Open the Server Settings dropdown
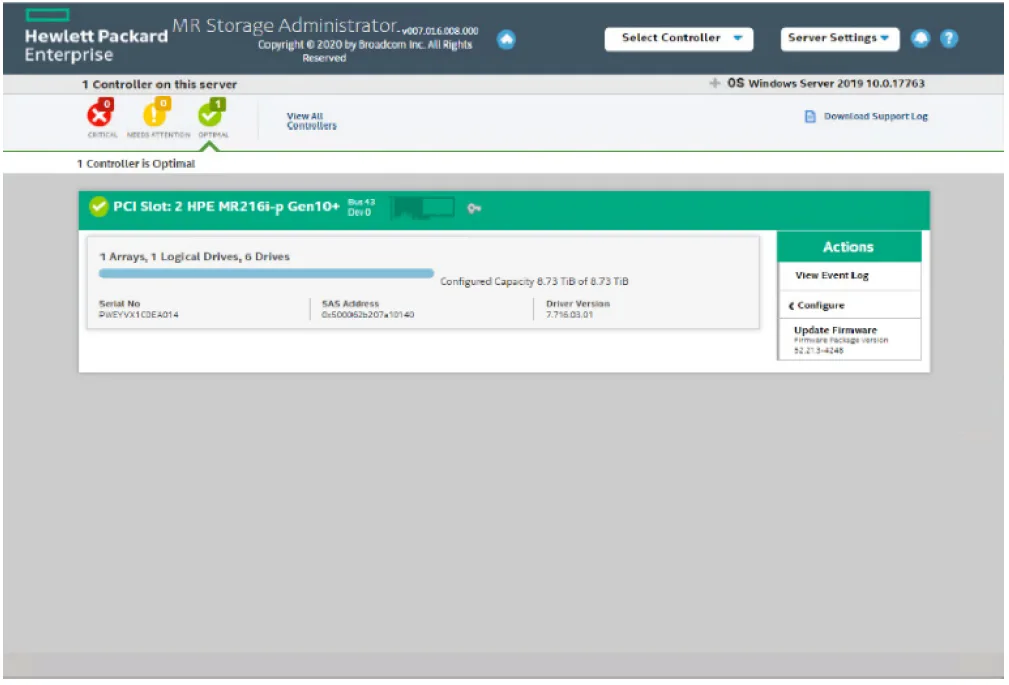Image resolution: width=1009 pixels, height=685 pixels. click(x=840, y=39)
